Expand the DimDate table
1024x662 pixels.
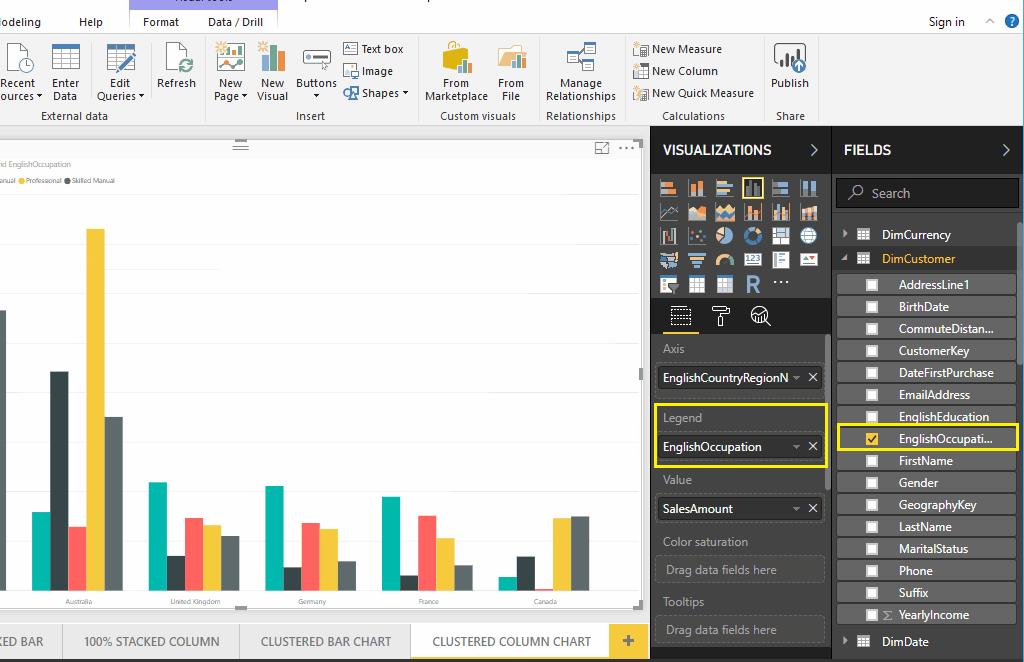pyautogui.click(x=844, y=641)
